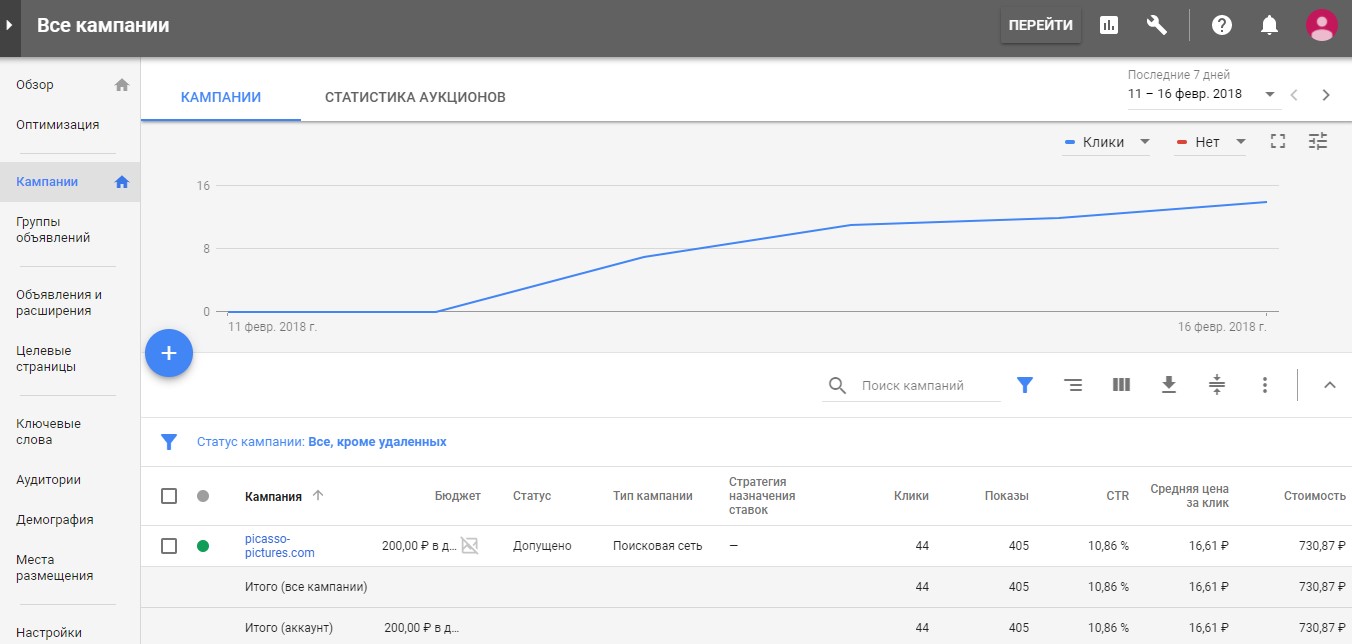Open Ключевые слова in the sidebar
1352x644 pixels.
click(49, 432)
